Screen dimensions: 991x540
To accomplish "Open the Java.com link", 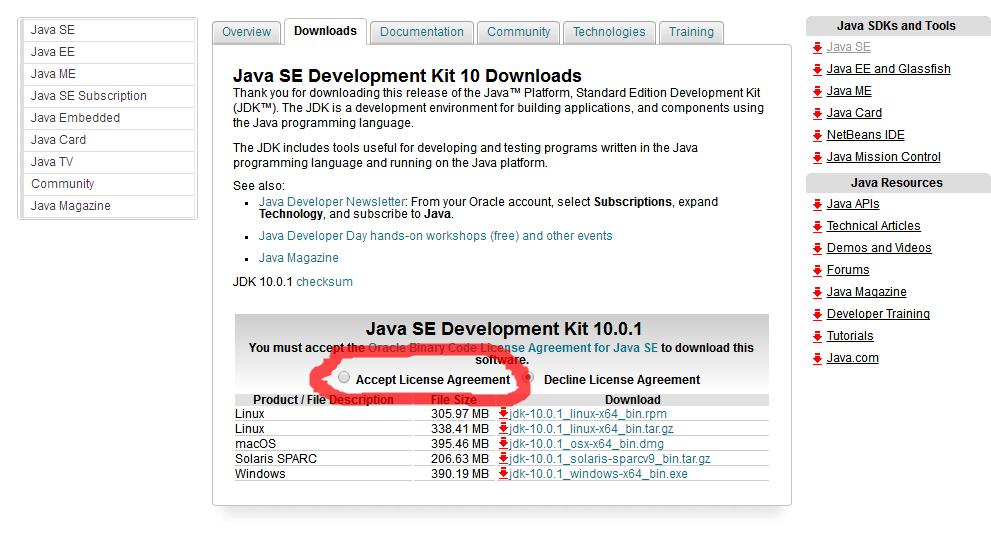I will pyautogui.click(x=853, y=358).
